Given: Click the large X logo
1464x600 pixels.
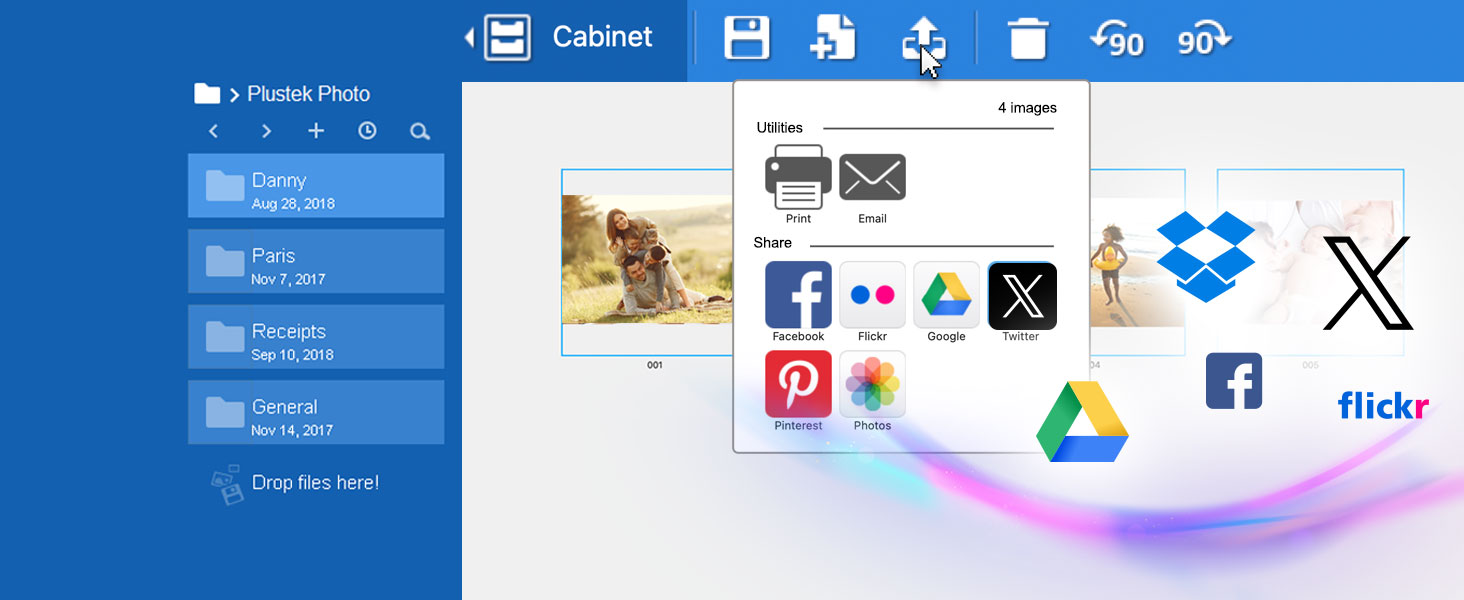Looking at the screenshot, I should (x=1368, y=283).
